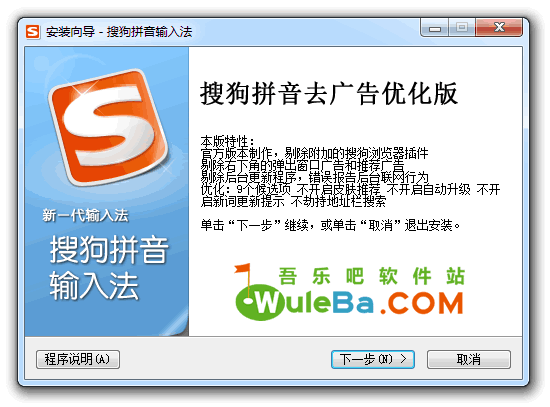
Task: Click the arrow on the 下一步 button
Action: 403,359
